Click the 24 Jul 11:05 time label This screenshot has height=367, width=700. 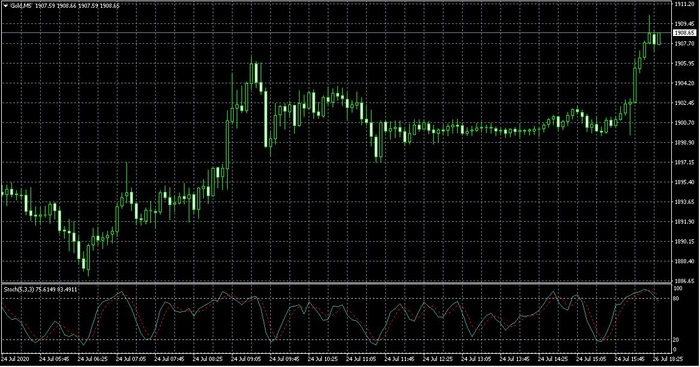pyautogui.click(x=361, y=359)
